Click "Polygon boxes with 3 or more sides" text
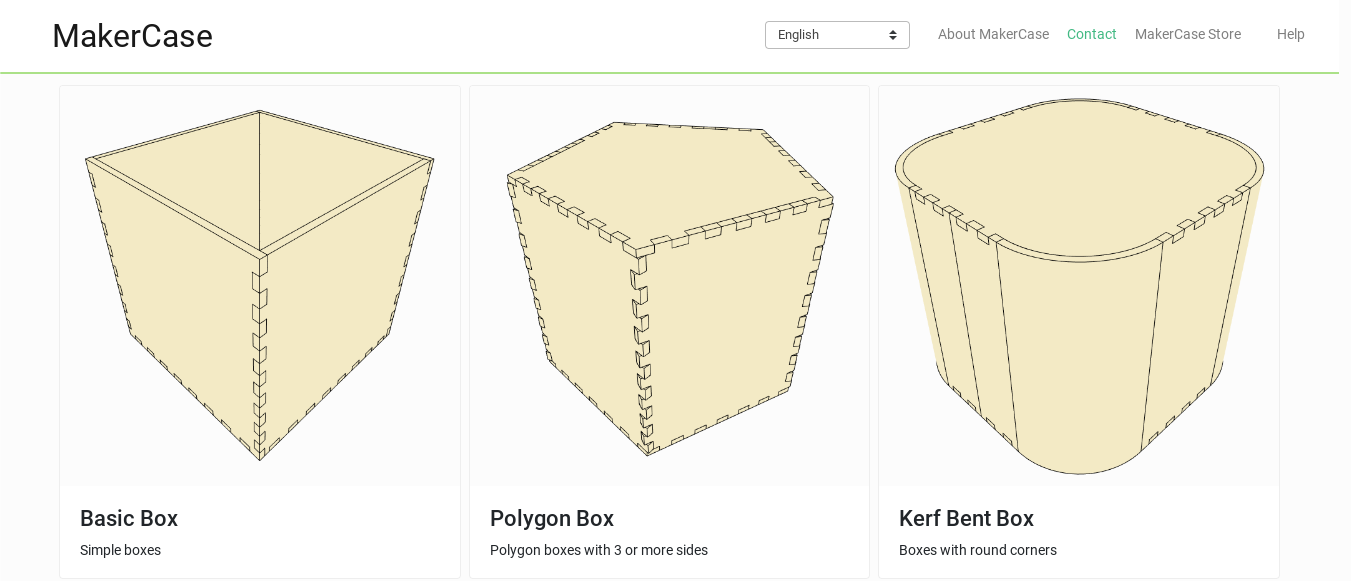The height and width of the screenshot is (581, 1351). tap(599, 550)
